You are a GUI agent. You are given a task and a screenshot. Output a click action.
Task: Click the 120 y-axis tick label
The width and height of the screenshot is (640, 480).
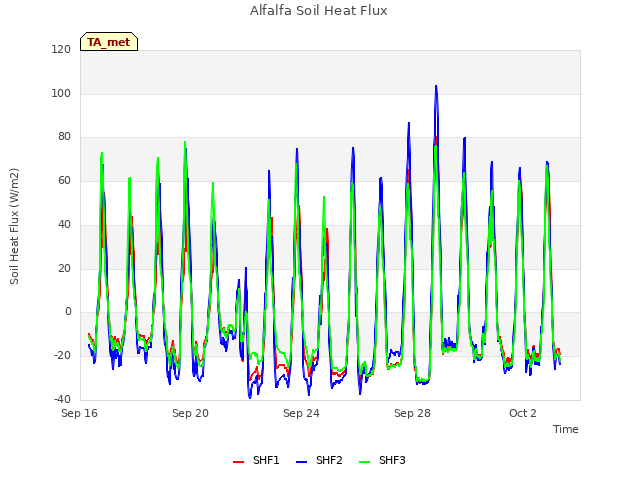pyautogui.click(x=61, y=49)
